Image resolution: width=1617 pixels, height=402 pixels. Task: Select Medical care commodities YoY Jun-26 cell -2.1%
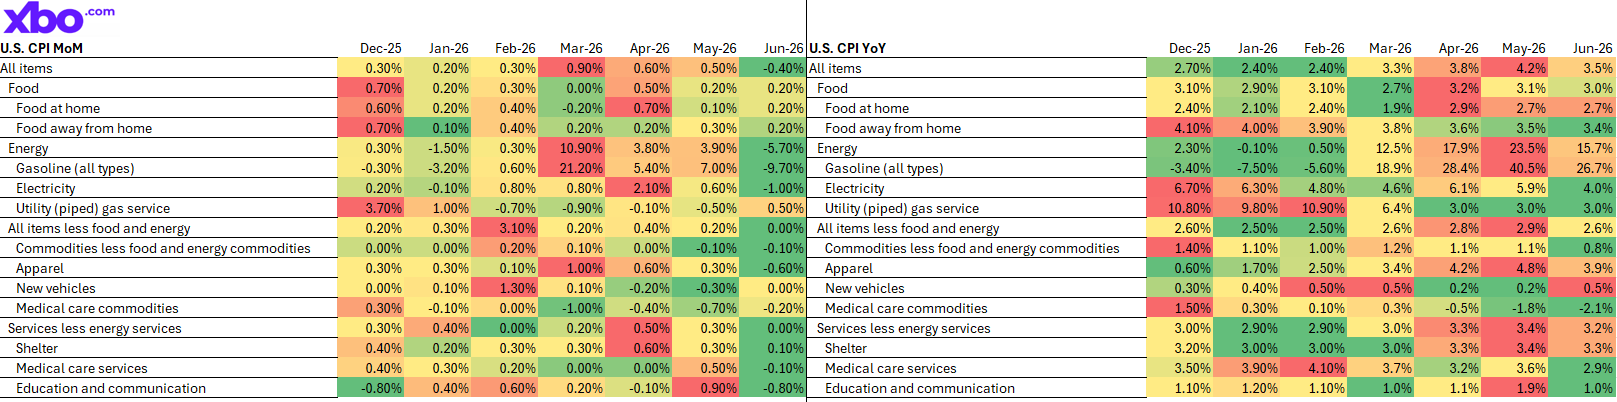[1582, 308]
